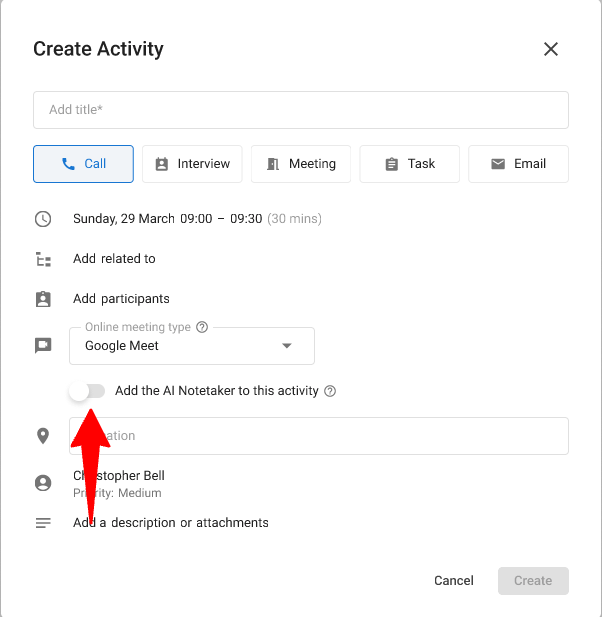The height and width of the screenshot is (617, 602).
Task: Click Add related to
Action: (114, 259)
